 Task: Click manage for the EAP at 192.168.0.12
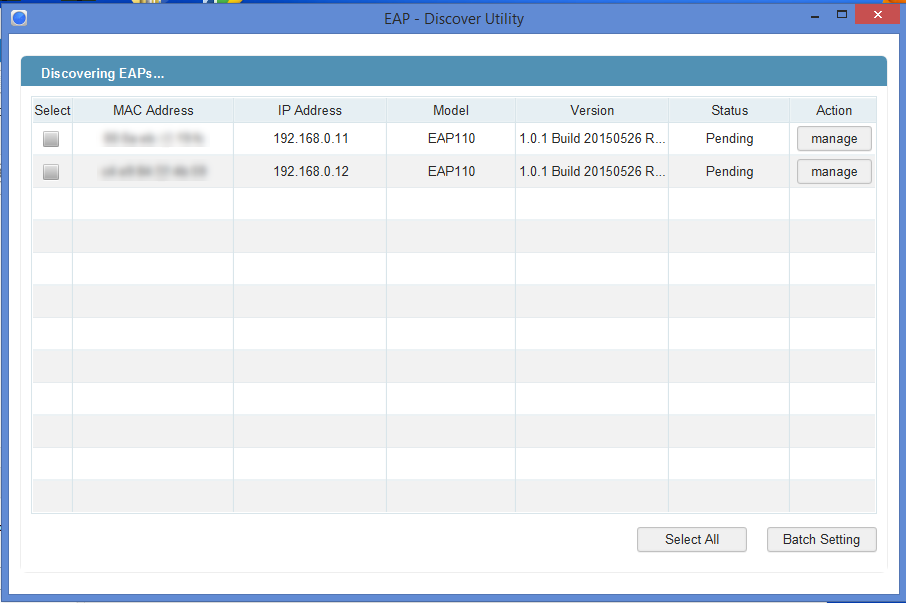pos(834,171)
